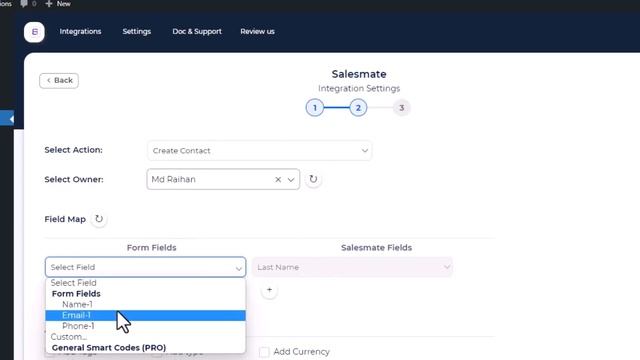Select Phone-1 from the dropdown list

145,326
